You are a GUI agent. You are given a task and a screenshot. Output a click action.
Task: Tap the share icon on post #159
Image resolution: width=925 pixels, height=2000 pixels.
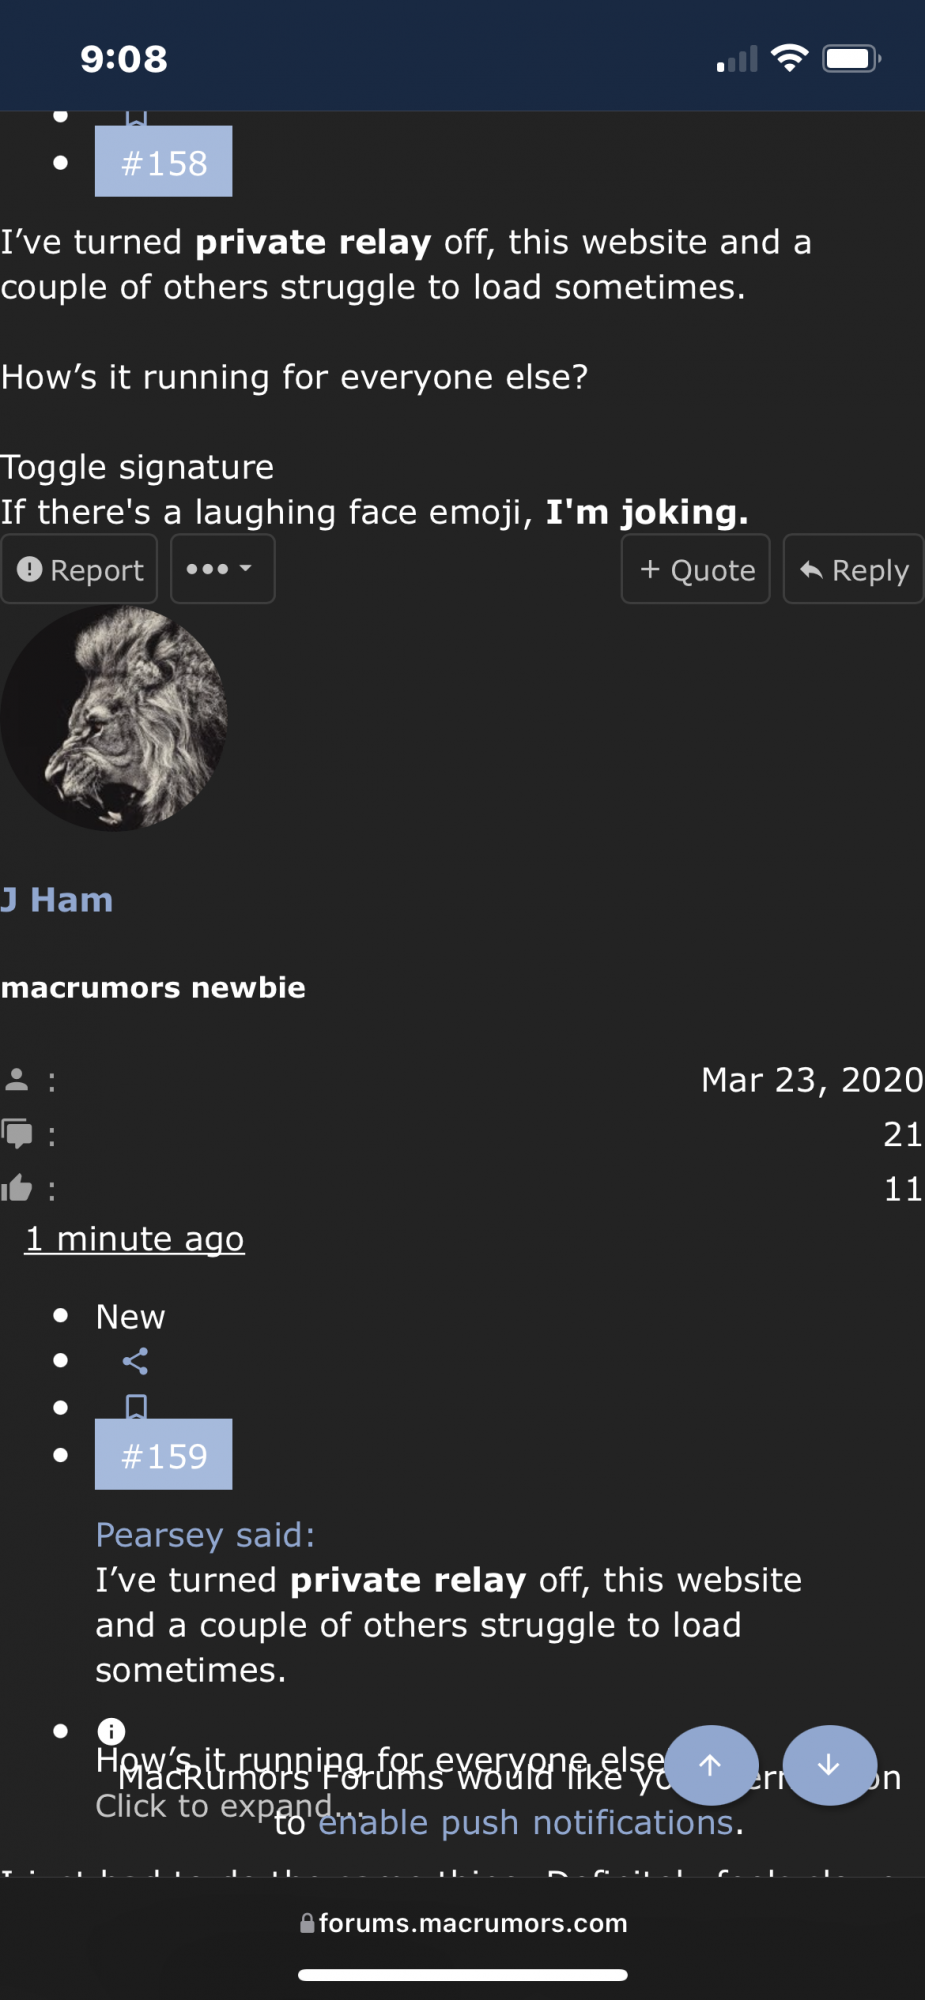(135, 1361)
